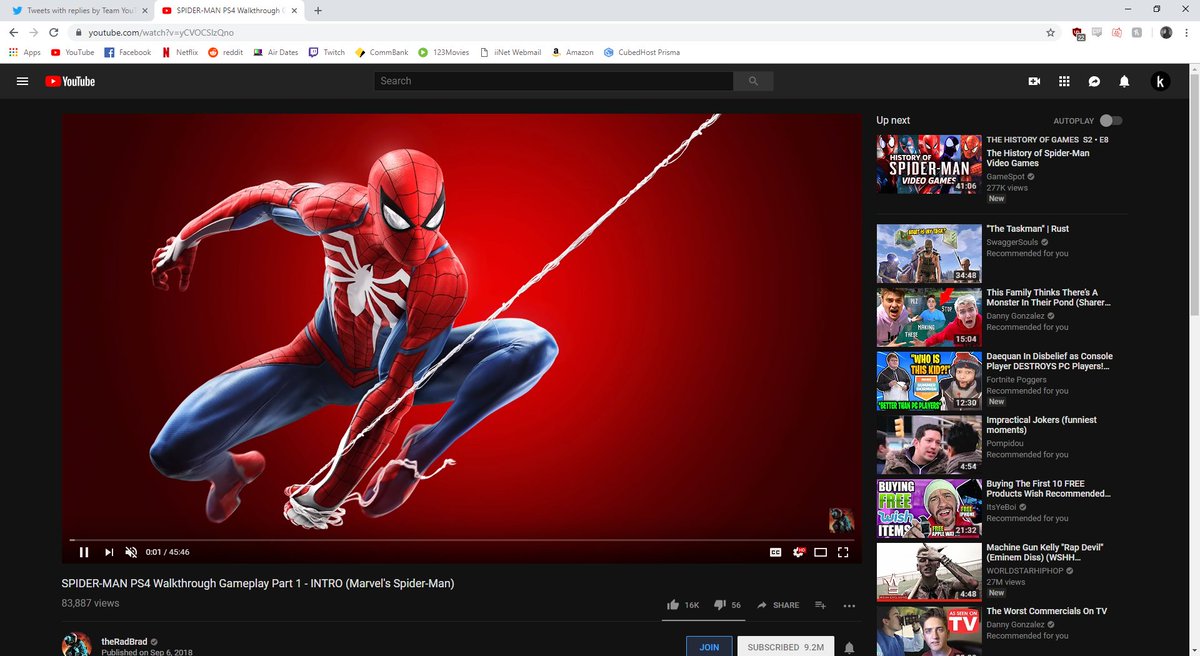Toggle channel notification bell beside Subscribed
The height and width of the screenshot is (656, 1200).
point(850,647)
